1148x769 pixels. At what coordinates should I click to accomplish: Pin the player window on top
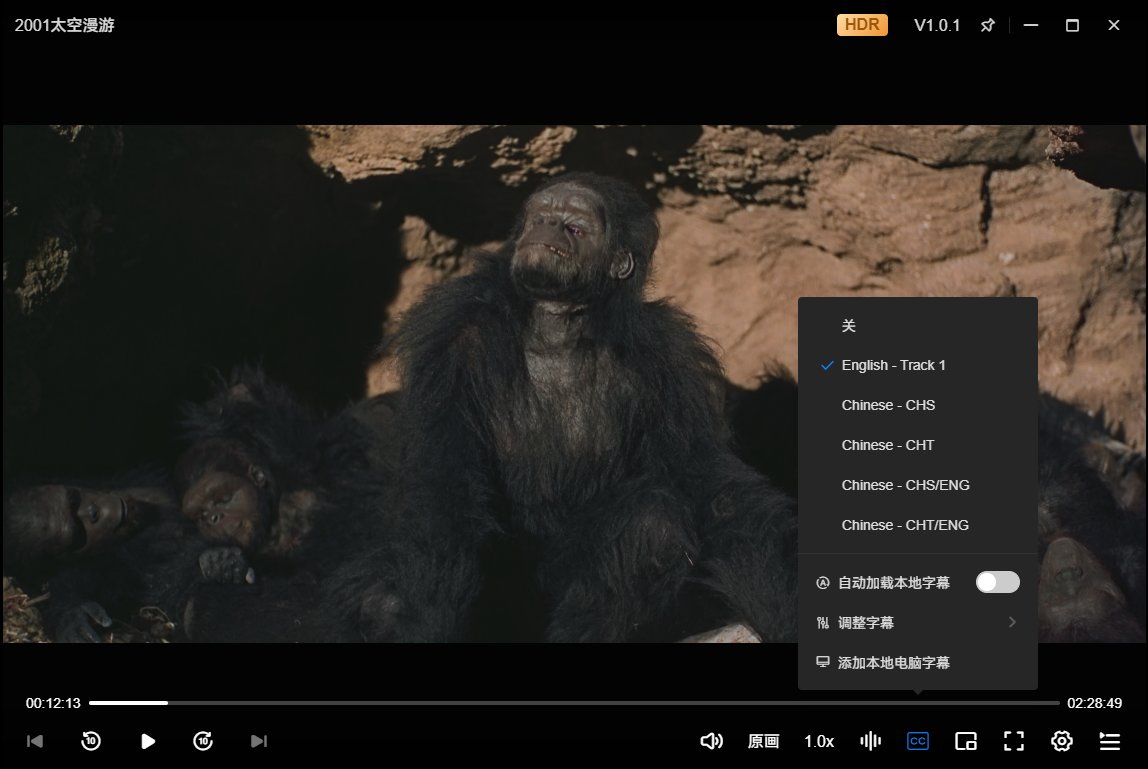pyautogui.click(x=988, y=25)
